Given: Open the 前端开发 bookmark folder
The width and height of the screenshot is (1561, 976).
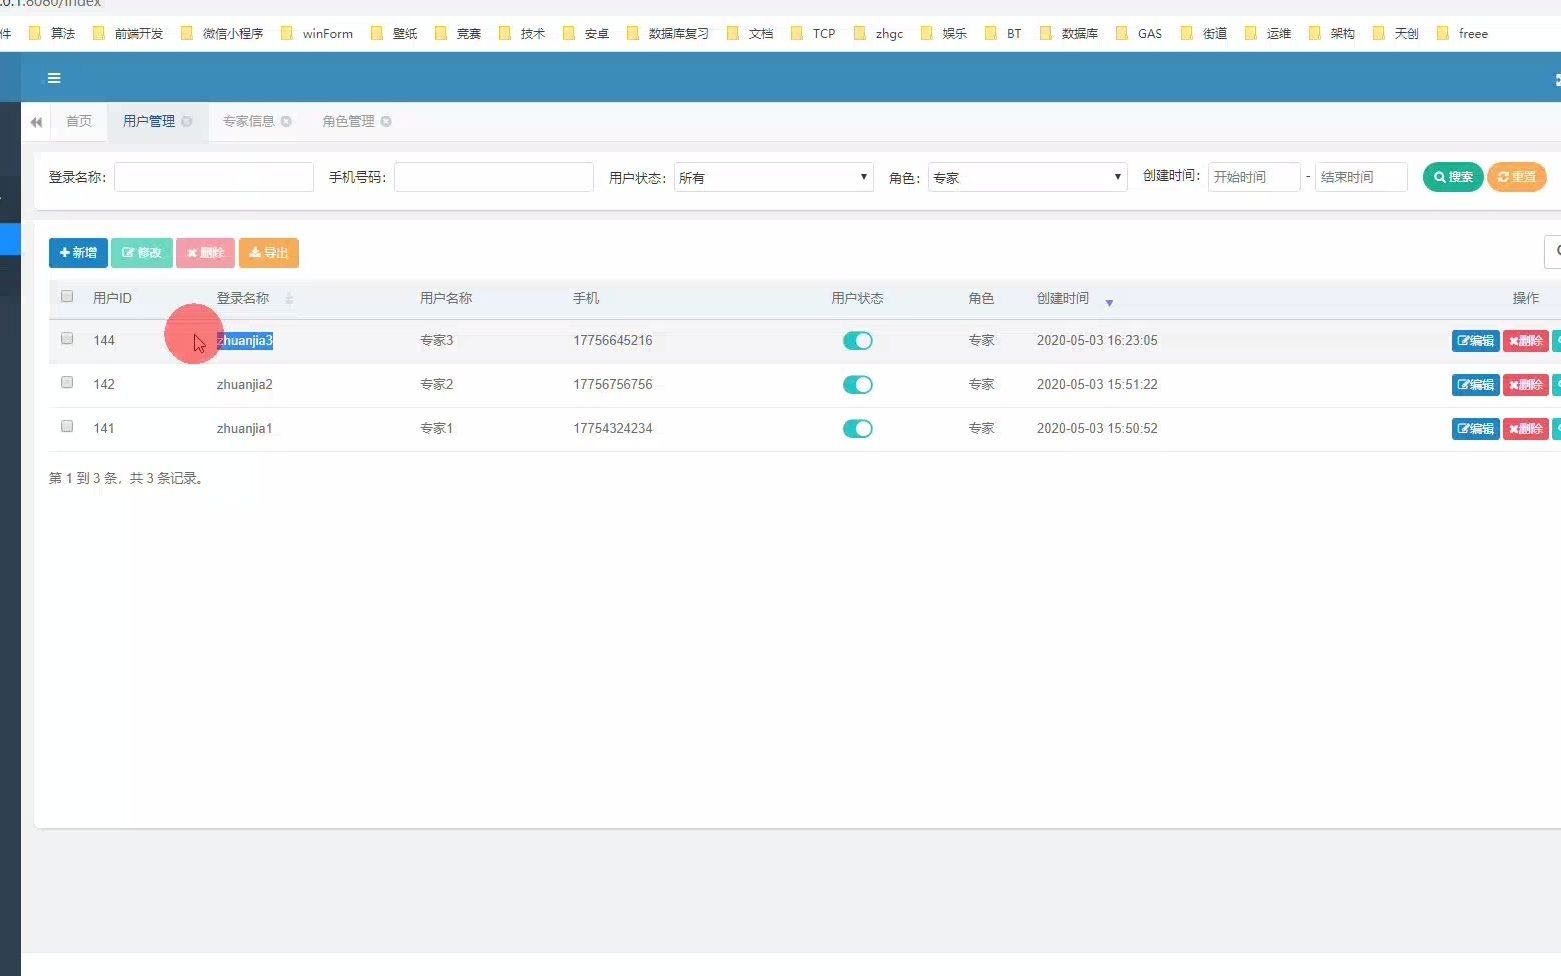Looking at the screenshot, I should (128, 33).
